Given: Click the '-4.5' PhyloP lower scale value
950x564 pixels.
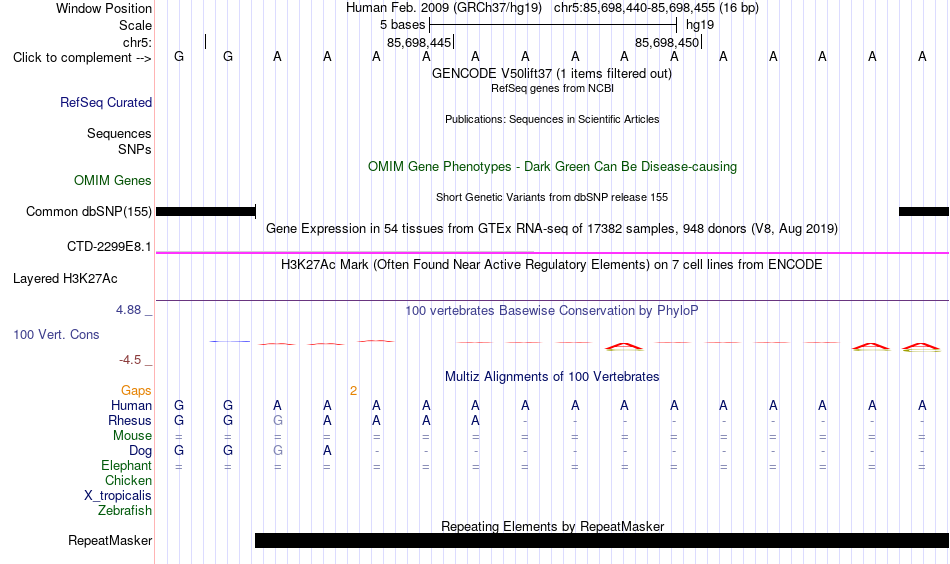Looking at the screenshot, I should [130, 360].
